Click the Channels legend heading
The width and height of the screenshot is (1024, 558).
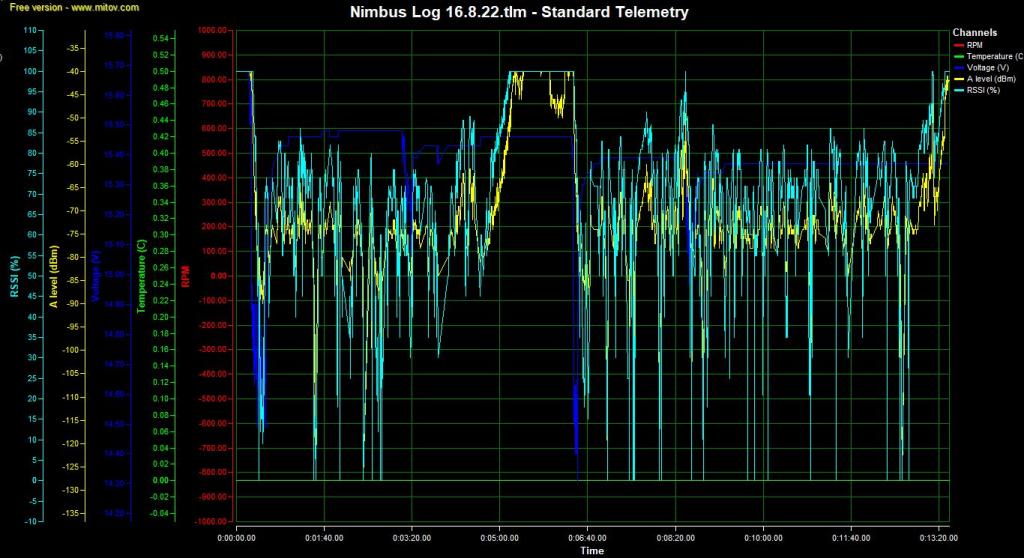click(x=974, y=33)
